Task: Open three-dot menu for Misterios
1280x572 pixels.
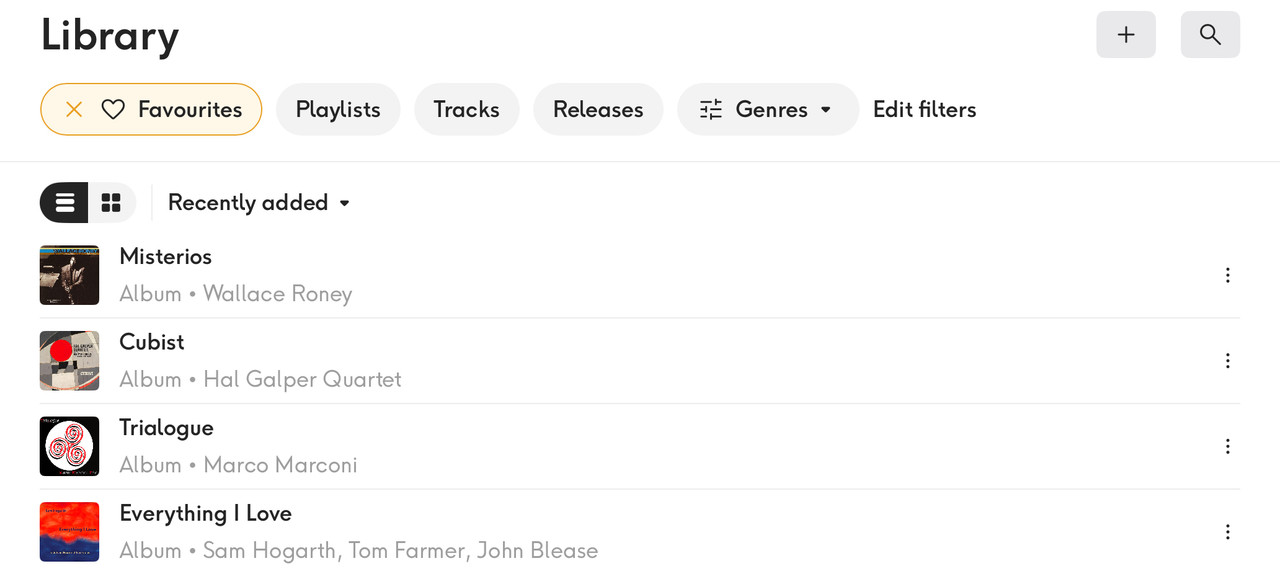Action: [x=1228, y=275]
